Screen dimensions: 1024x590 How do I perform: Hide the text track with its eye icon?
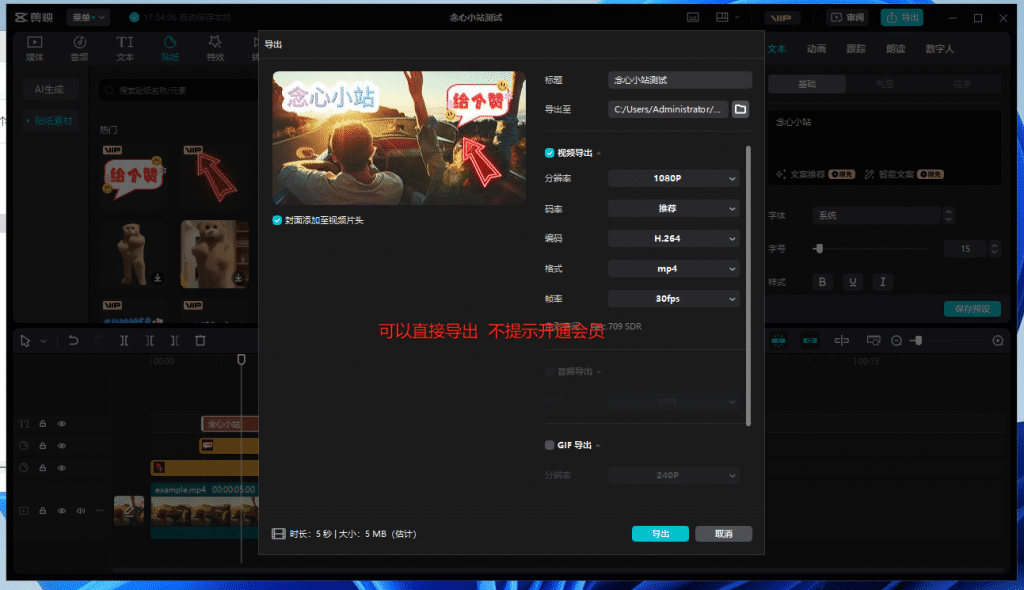pos(61,423)
